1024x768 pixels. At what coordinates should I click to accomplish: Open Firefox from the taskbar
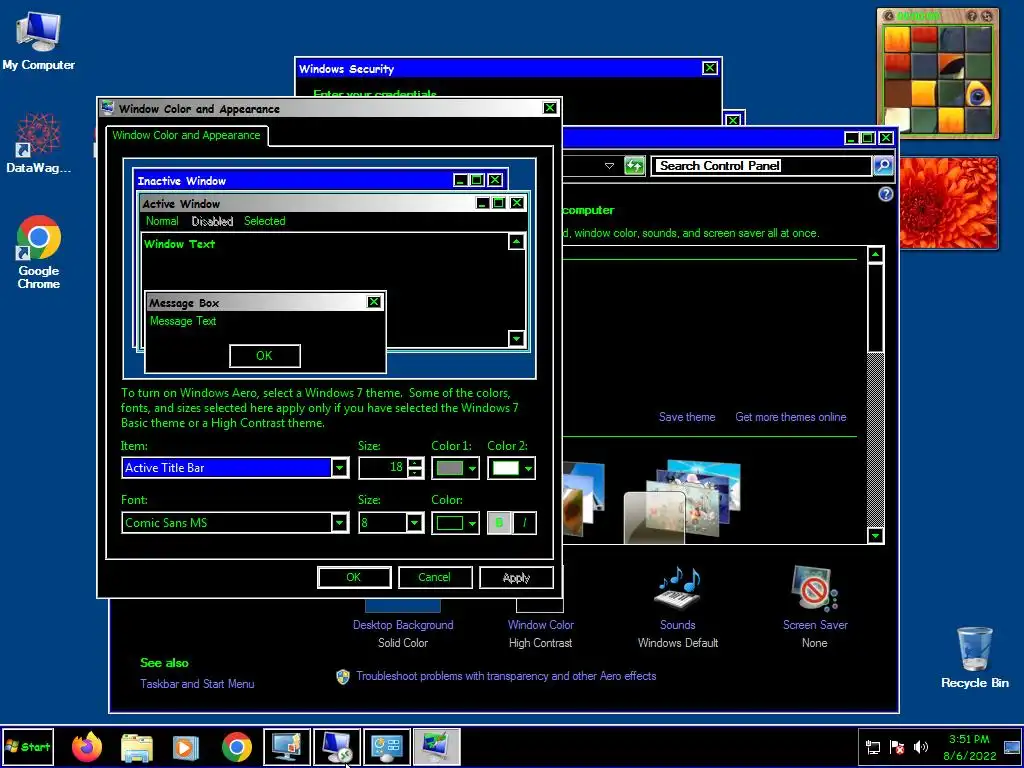click(87, 747)
